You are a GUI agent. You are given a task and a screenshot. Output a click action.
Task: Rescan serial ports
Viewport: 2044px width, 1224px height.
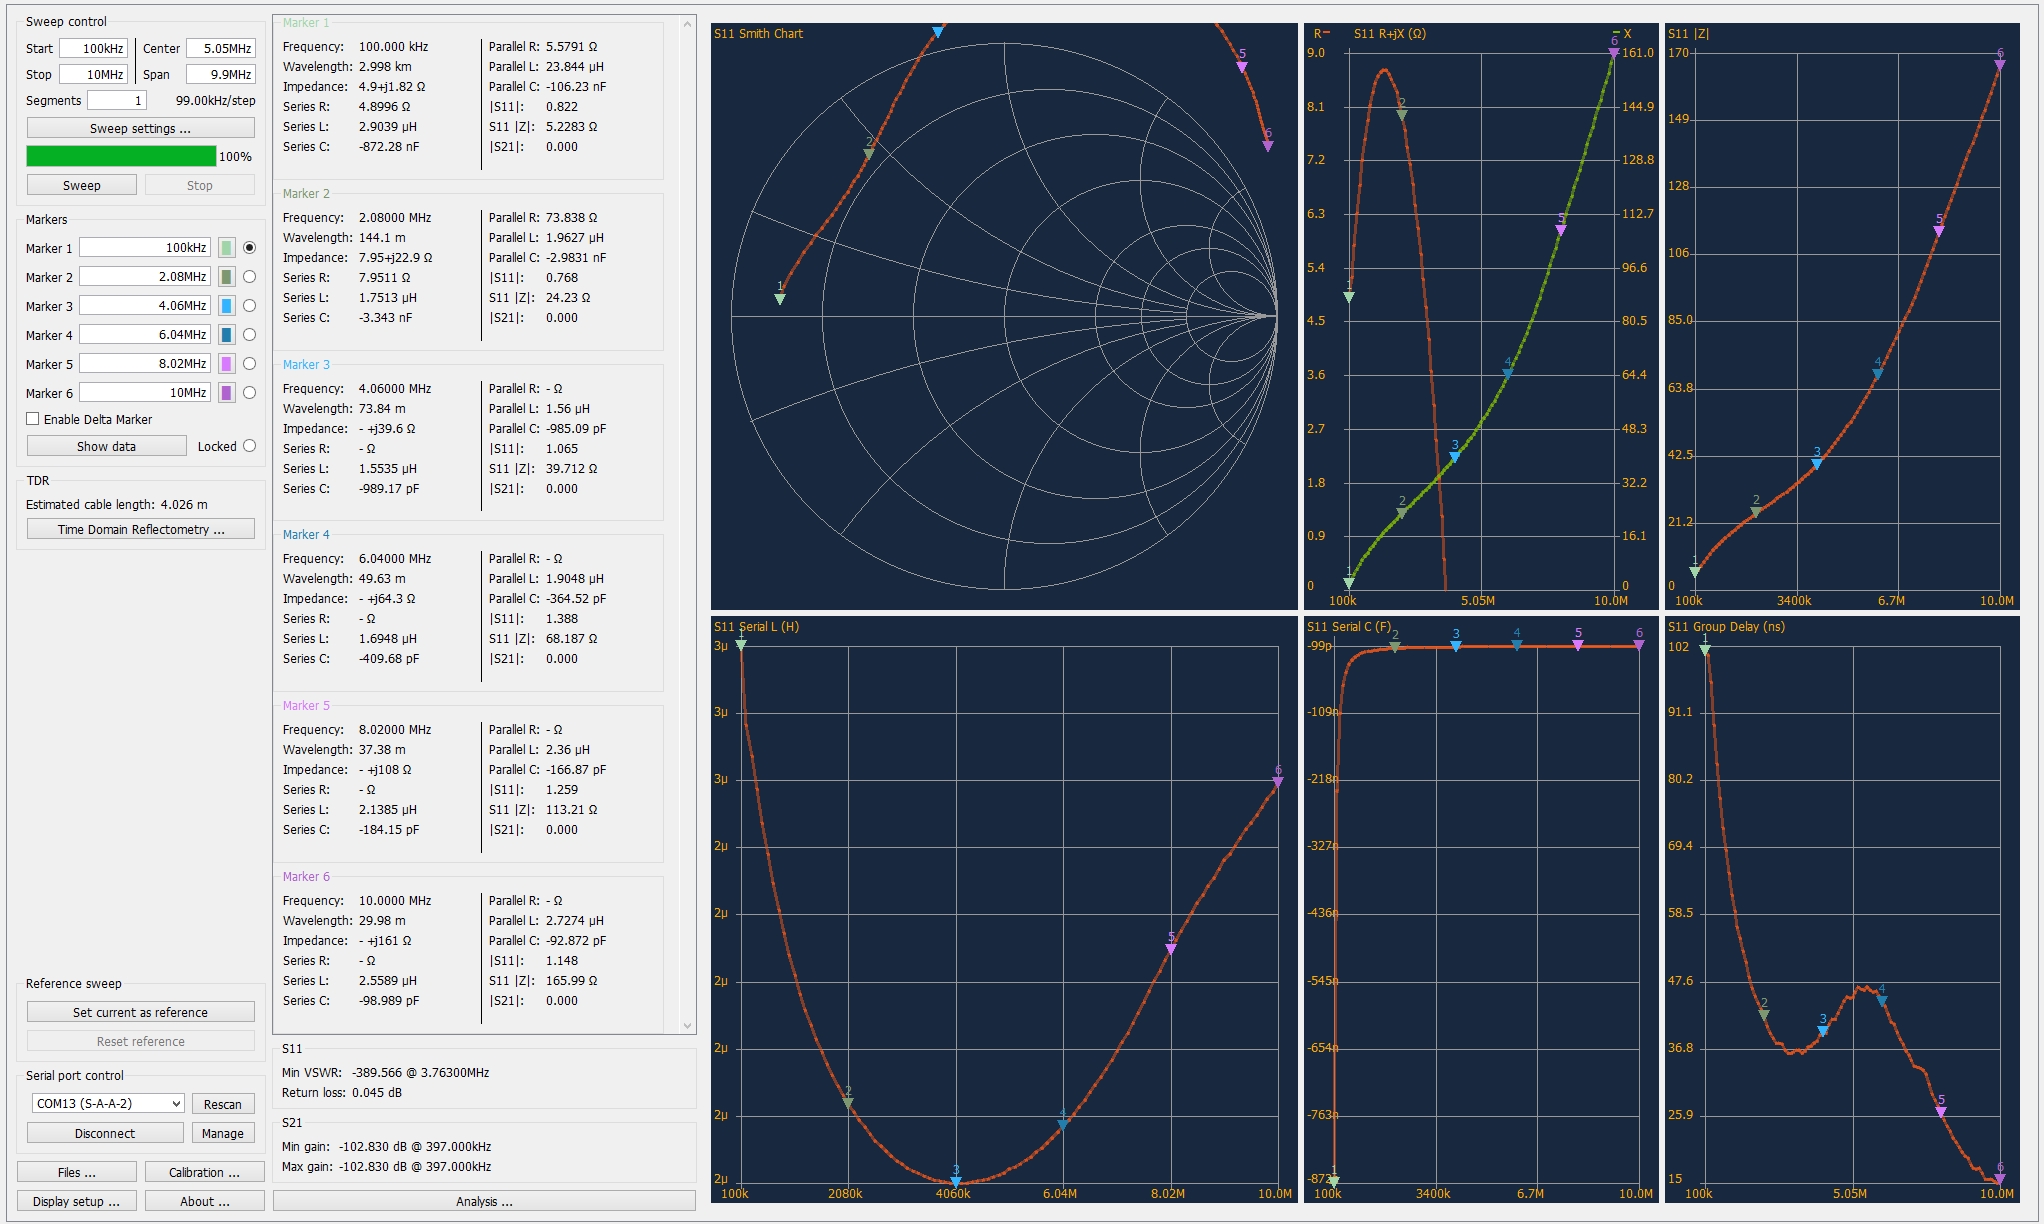click(x=223, y=1104)
